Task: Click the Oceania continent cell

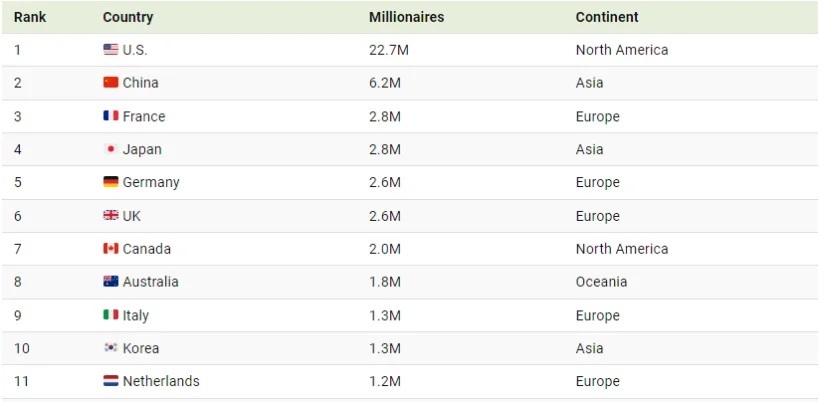Action: (x=602, y=281)
